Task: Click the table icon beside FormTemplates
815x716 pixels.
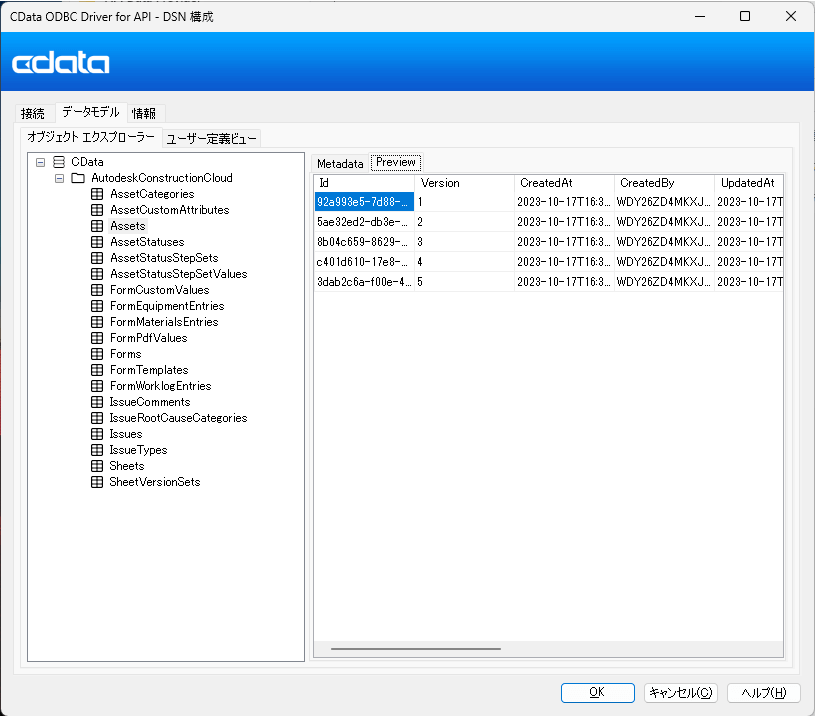Action: click(x=97, y=370)
